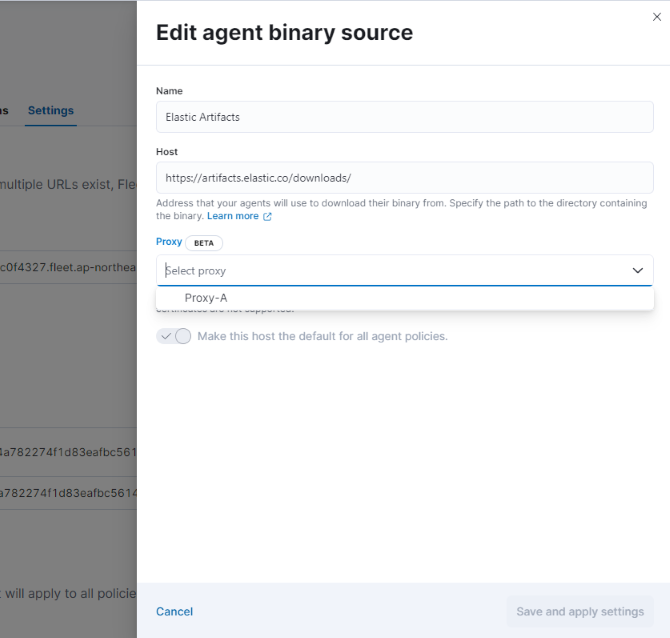Choose Proxy-A from the proxy list
Viewport: 670px width, 638px height.
(206, 298)
